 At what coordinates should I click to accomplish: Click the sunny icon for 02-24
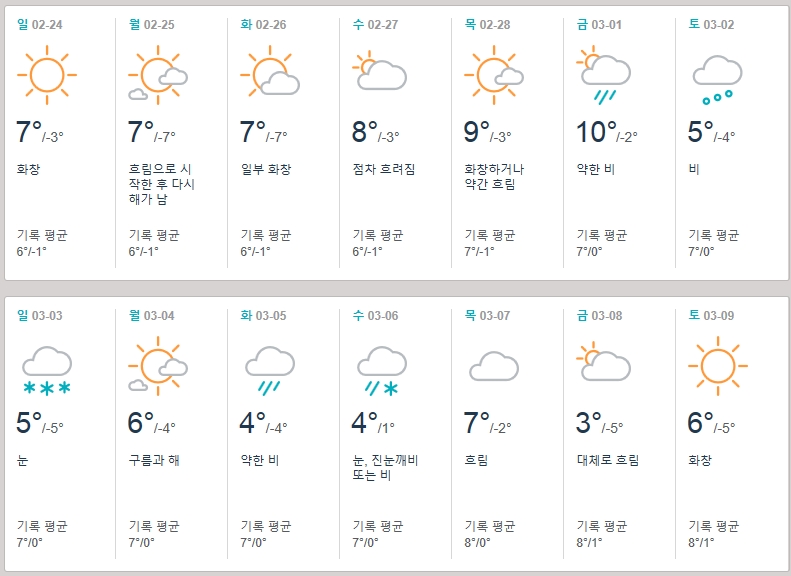47,75
